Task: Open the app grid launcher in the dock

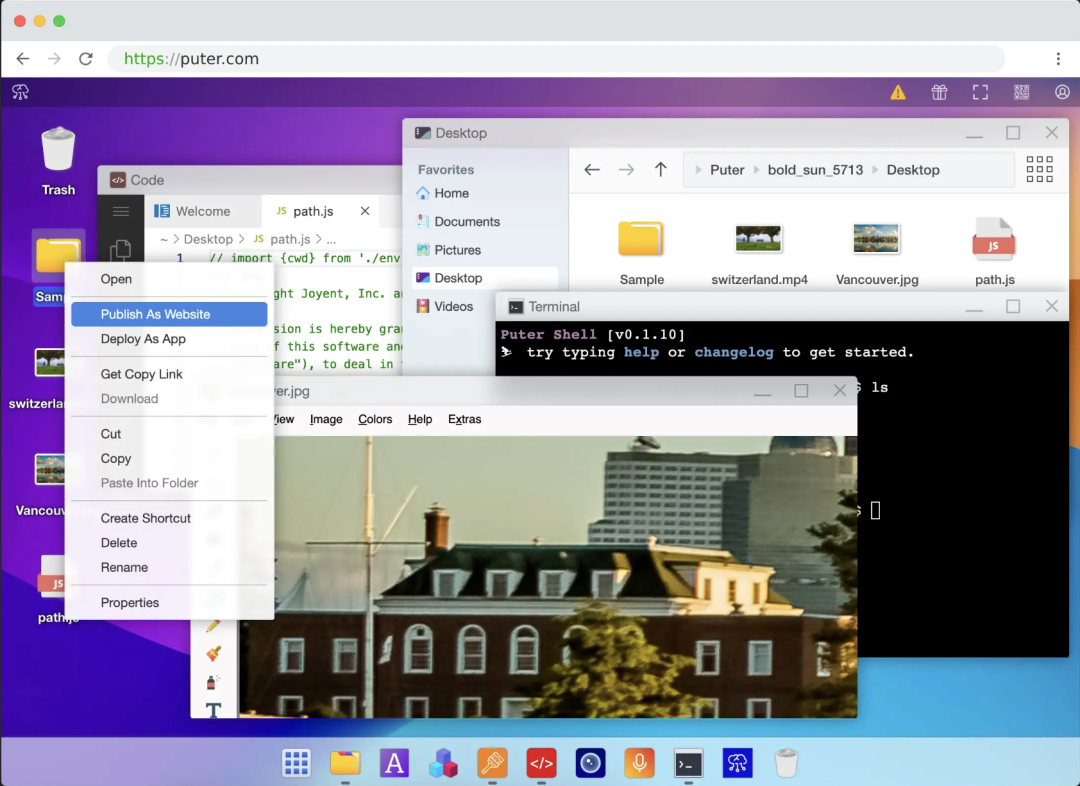Action: [x=296, y=763]
